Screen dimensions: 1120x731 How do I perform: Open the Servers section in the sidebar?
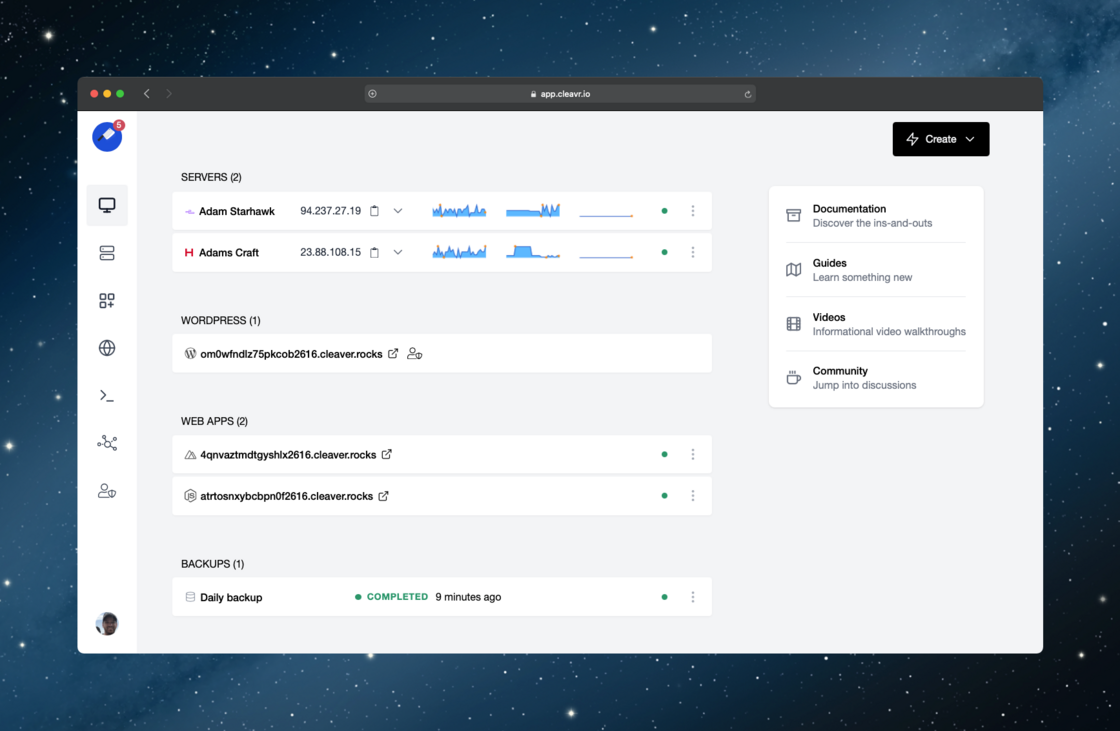click(x=107, y=204)
